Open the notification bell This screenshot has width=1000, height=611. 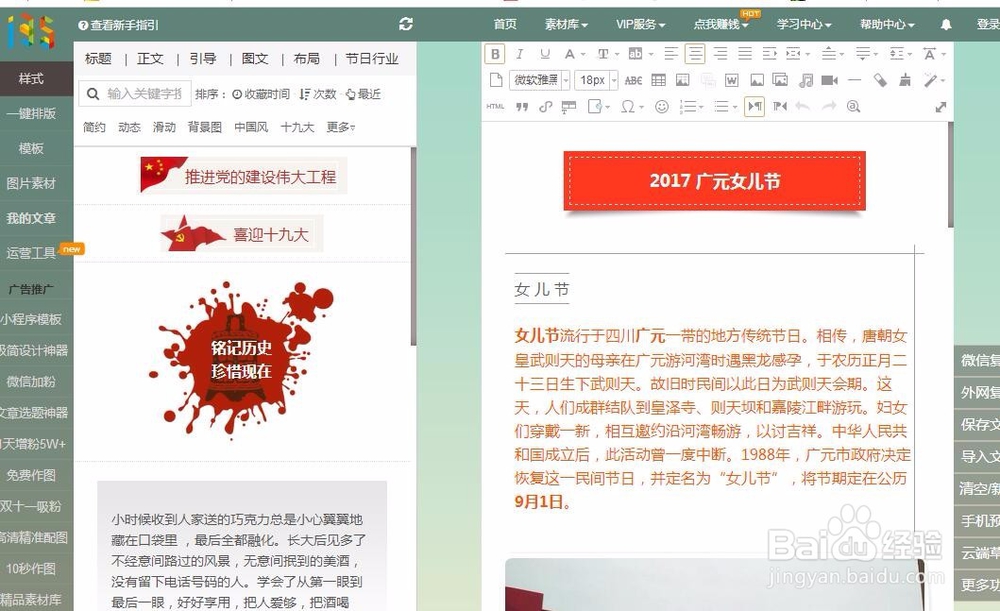tap(946, 24)
